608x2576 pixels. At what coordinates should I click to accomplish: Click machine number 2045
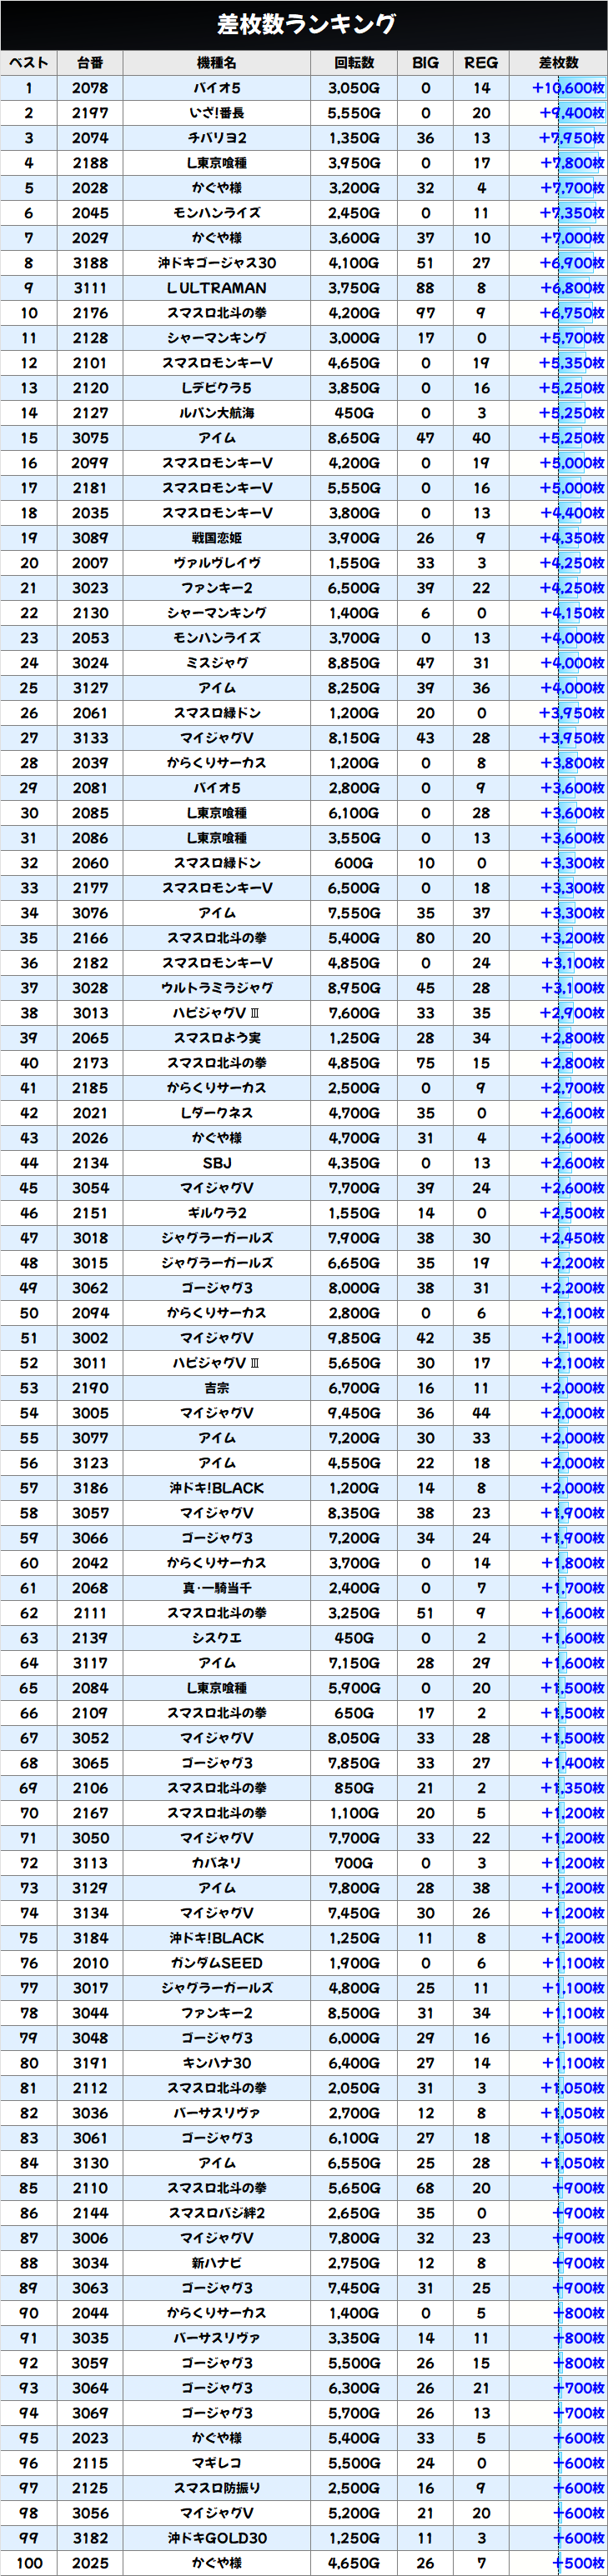click(90, 213)
